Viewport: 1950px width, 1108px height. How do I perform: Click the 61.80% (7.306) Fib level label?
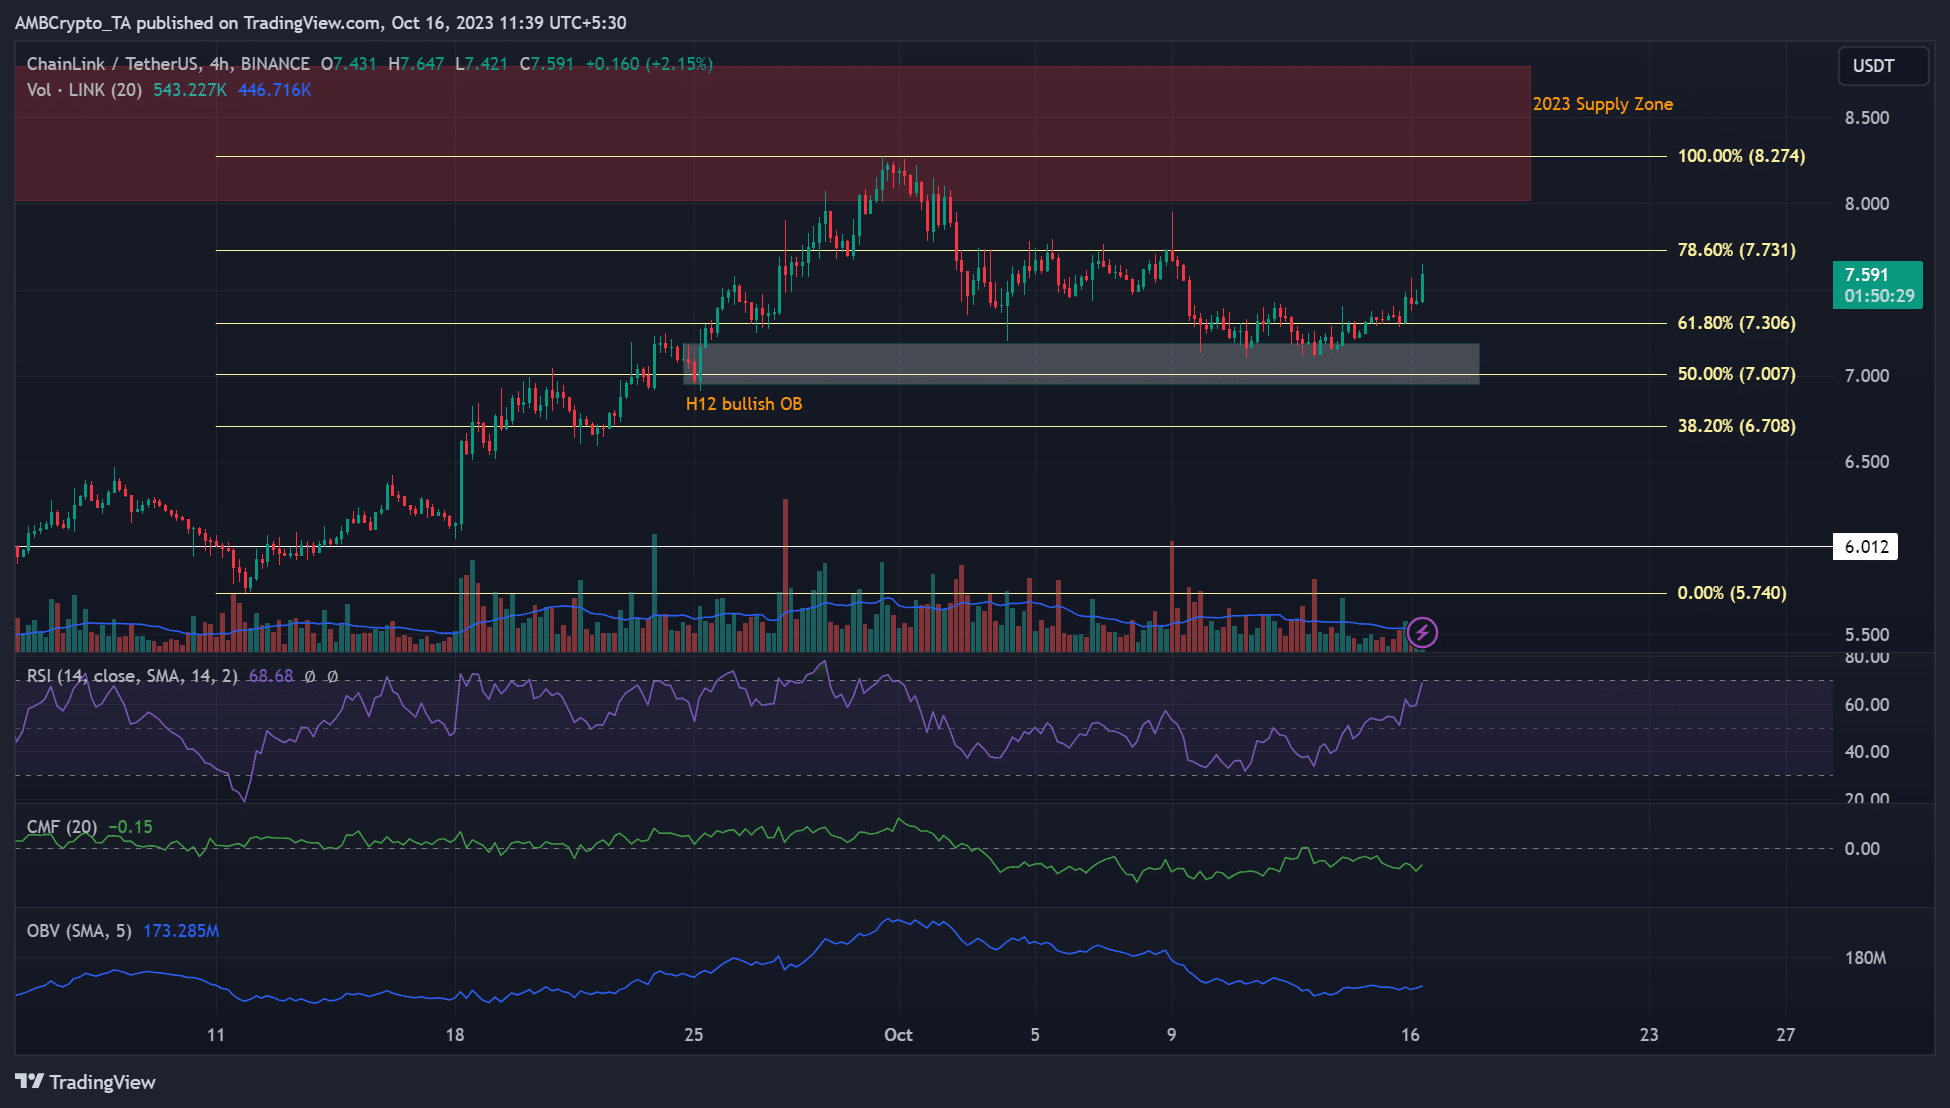click(x=1736, y=323)
